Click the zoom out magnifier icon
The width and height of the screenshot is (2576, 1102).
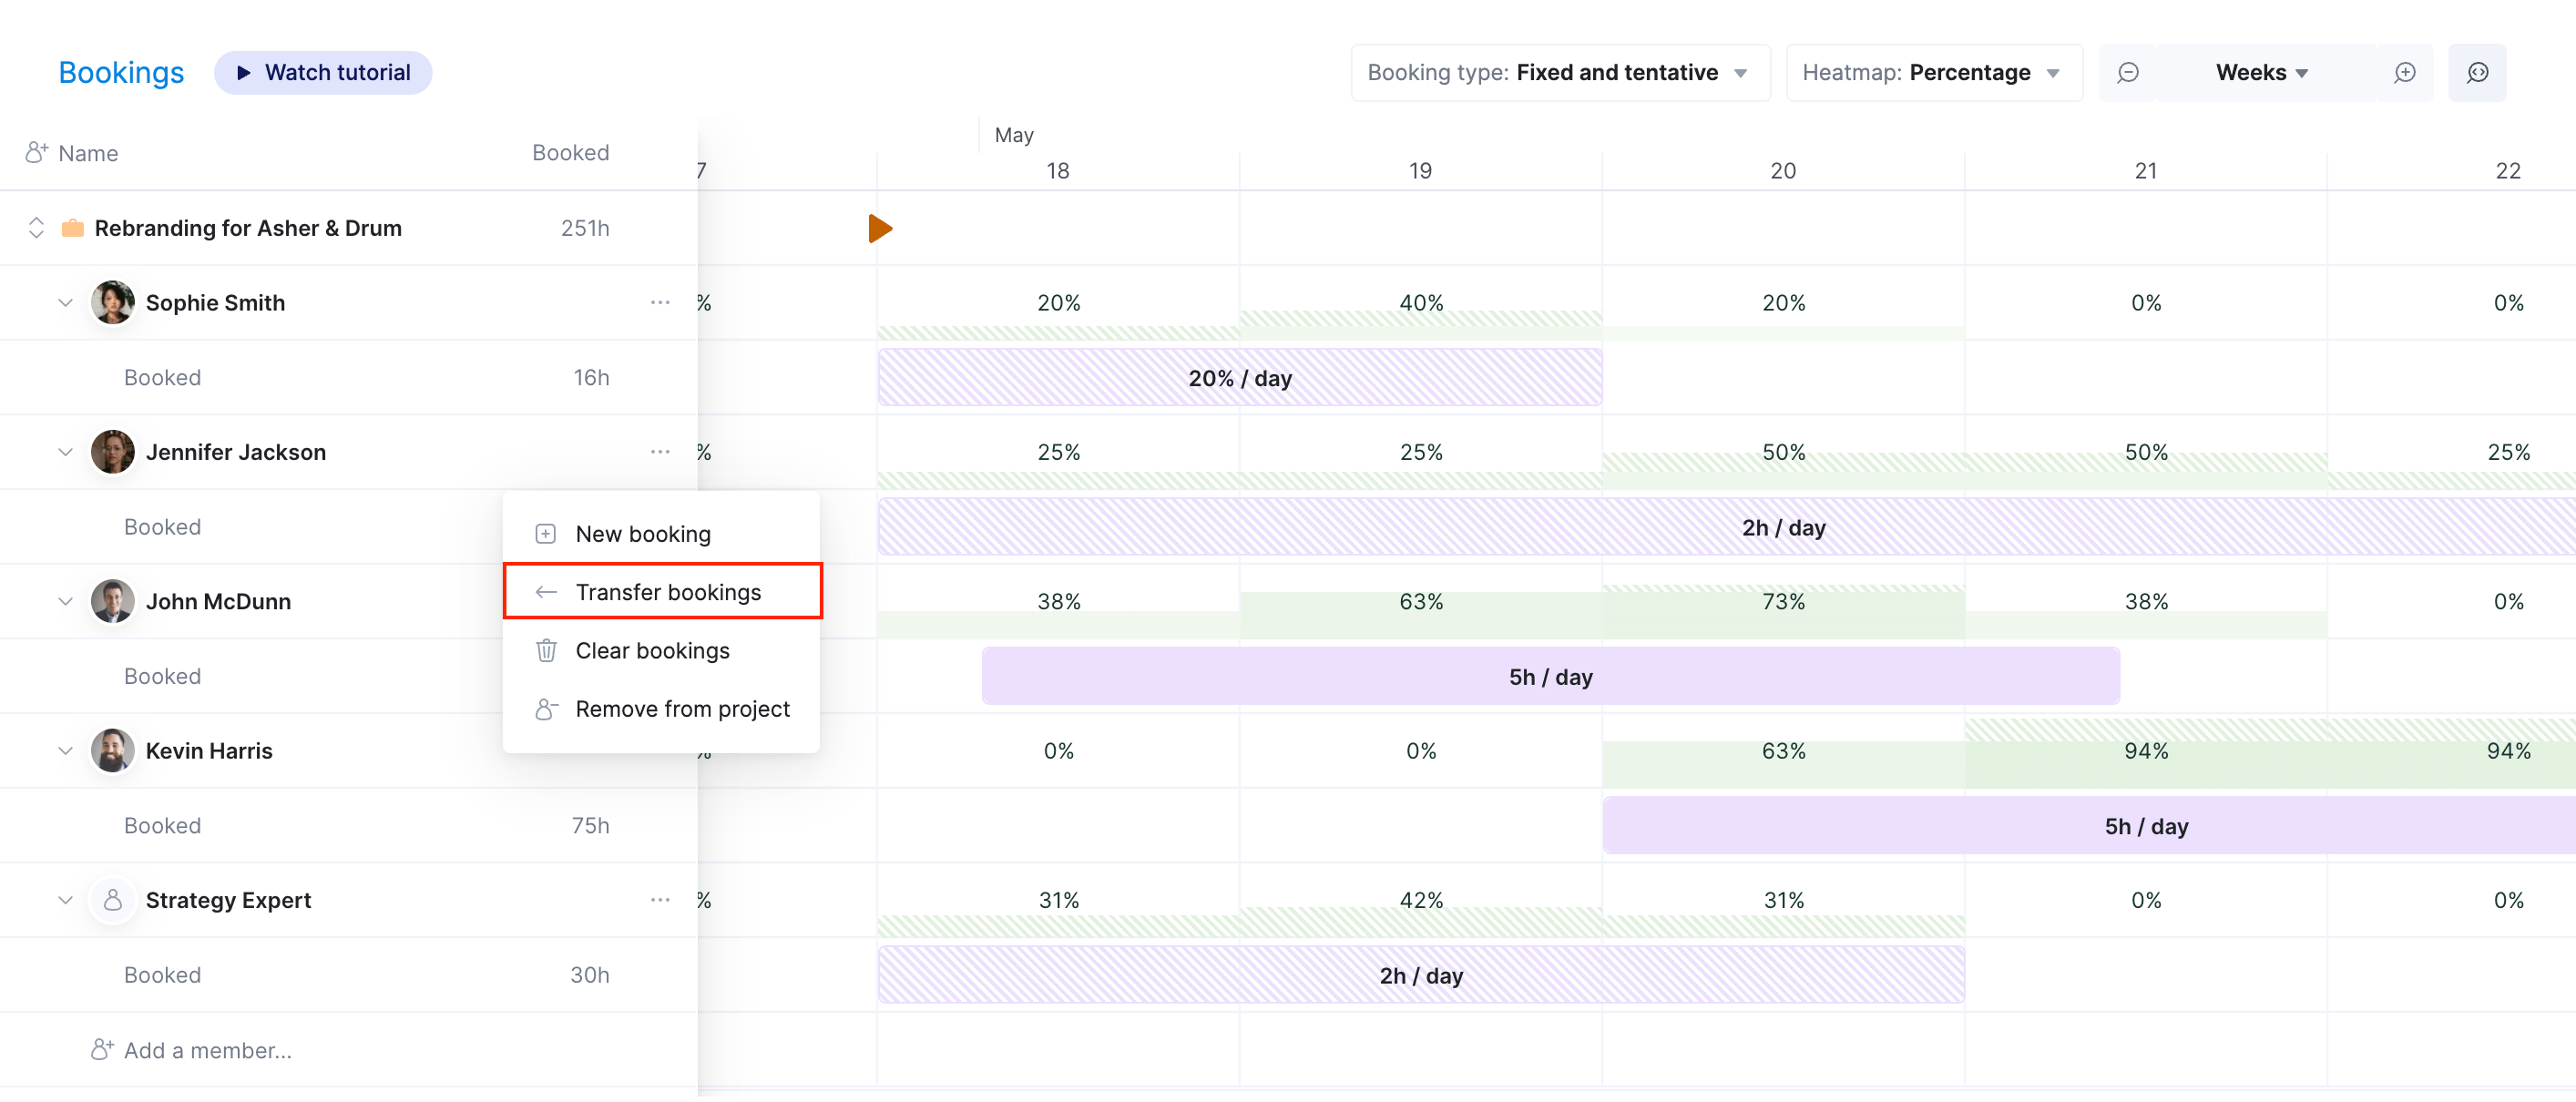coord(2127,73)
